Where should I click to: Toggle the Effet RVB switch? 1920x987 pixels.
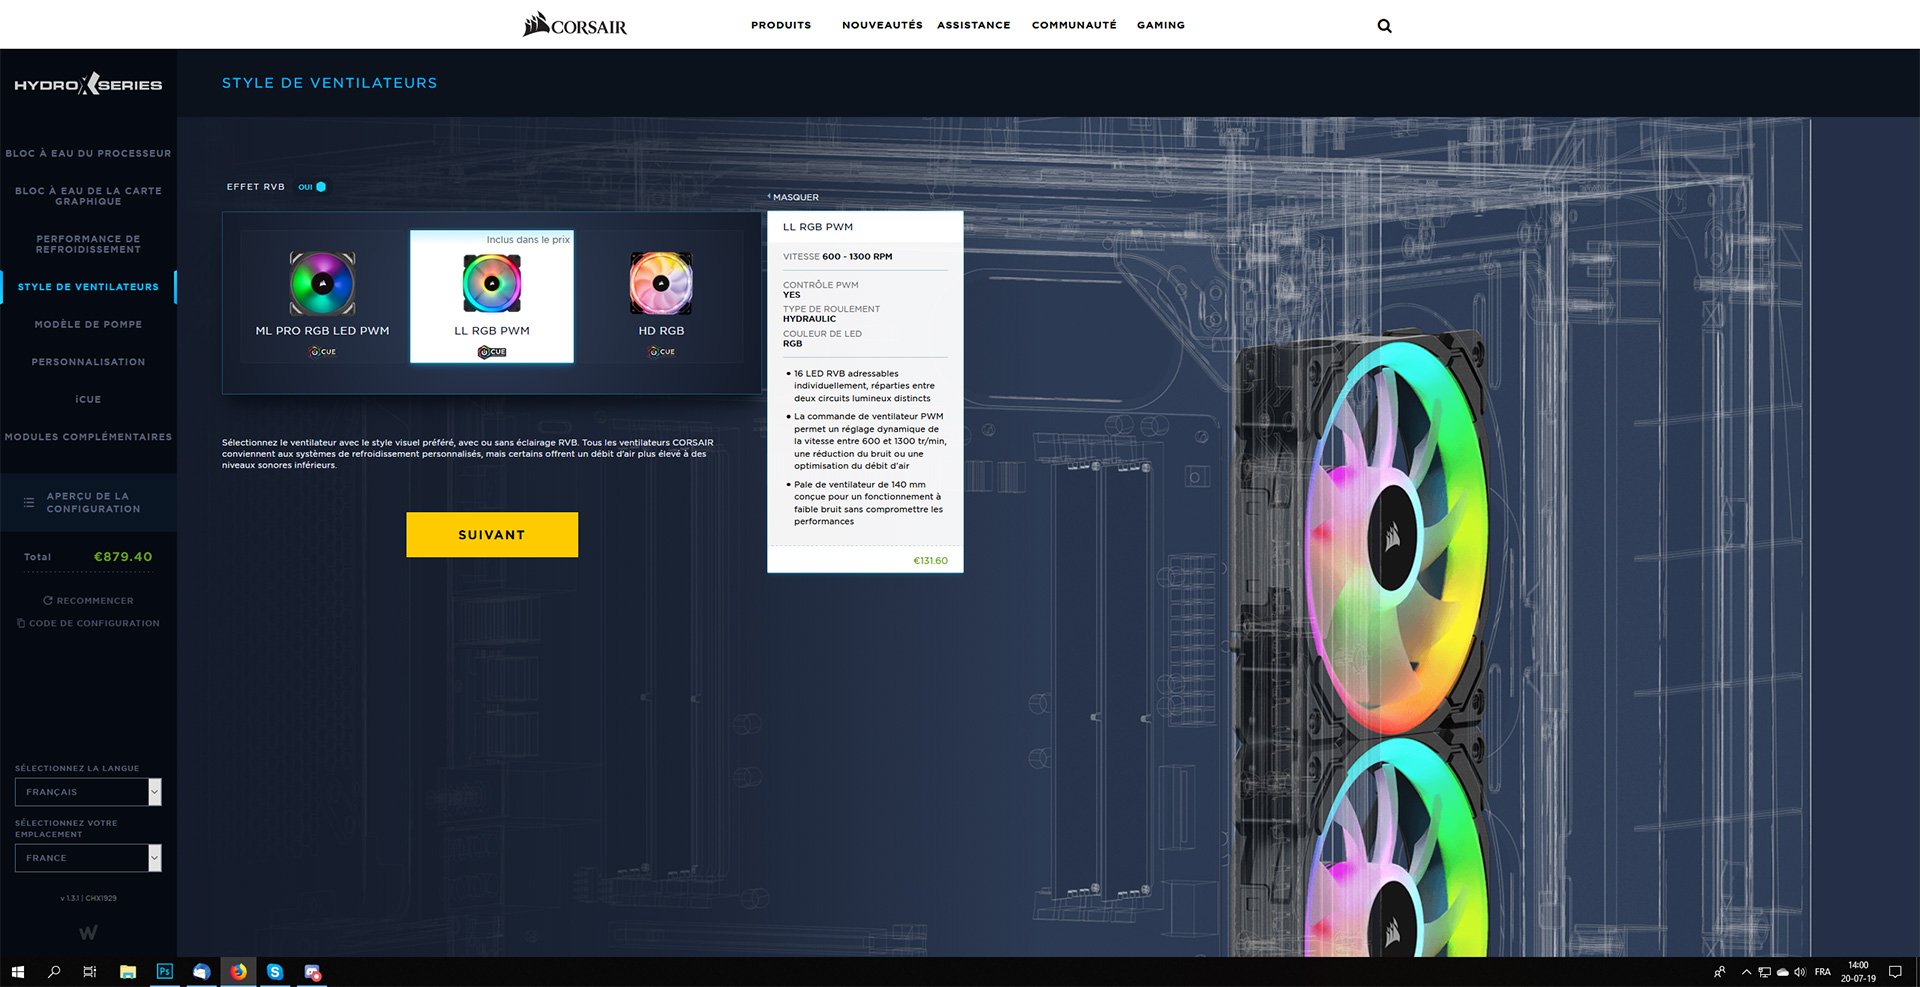pos(319,187)
